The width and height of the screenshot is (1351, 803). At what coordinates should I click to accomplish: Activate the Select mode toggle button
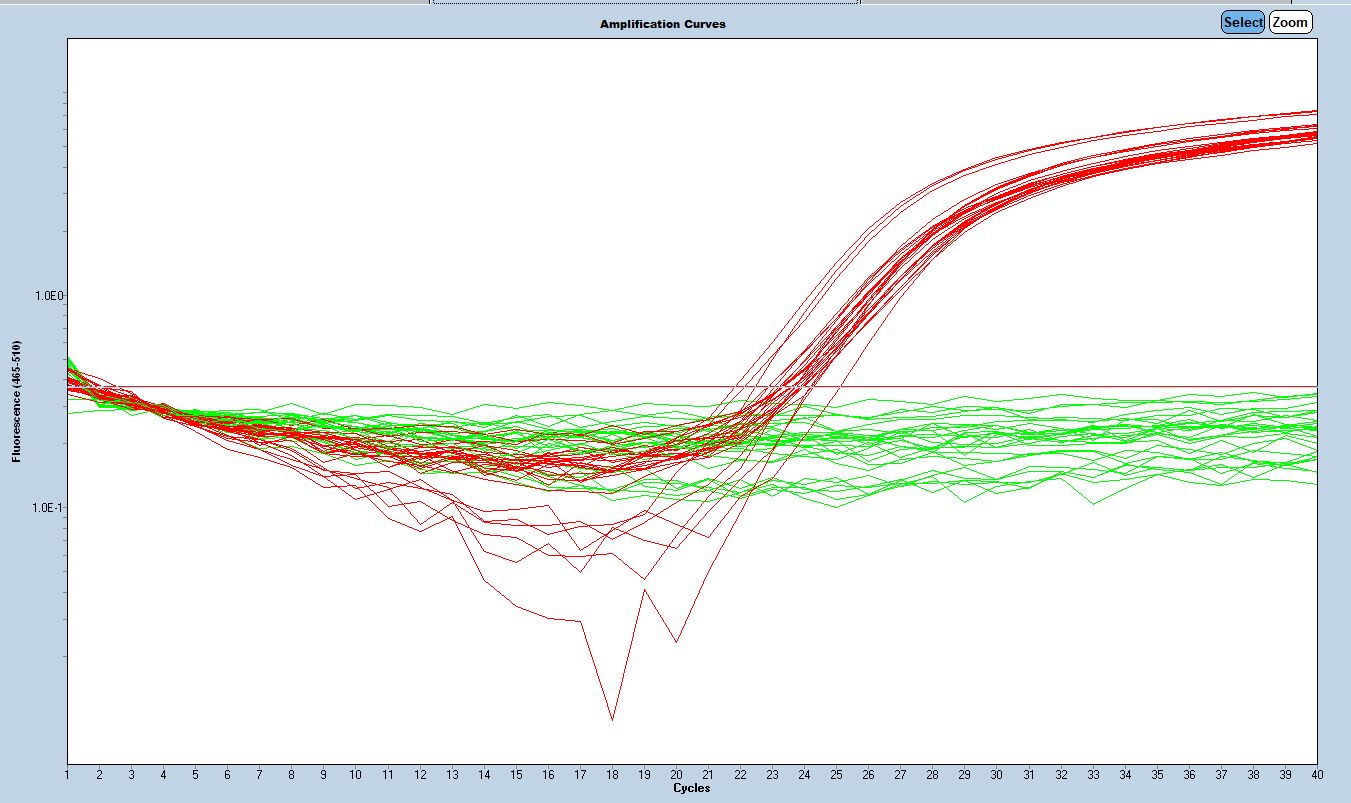click(x=1243, y=22)
